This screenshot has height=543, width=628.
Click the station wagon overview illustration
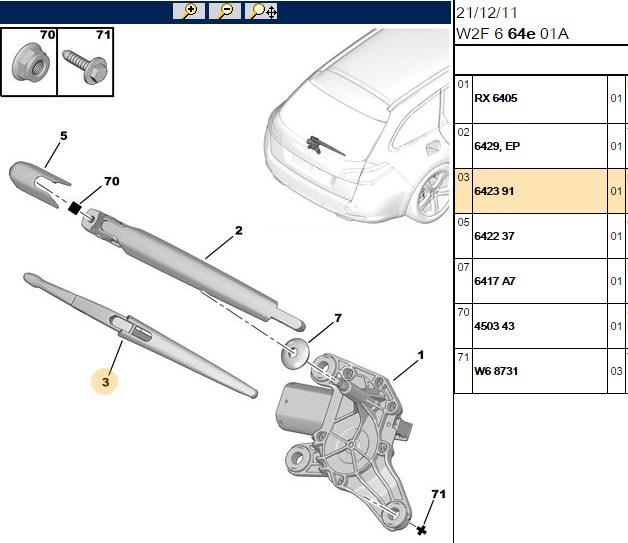click(357, 126)
